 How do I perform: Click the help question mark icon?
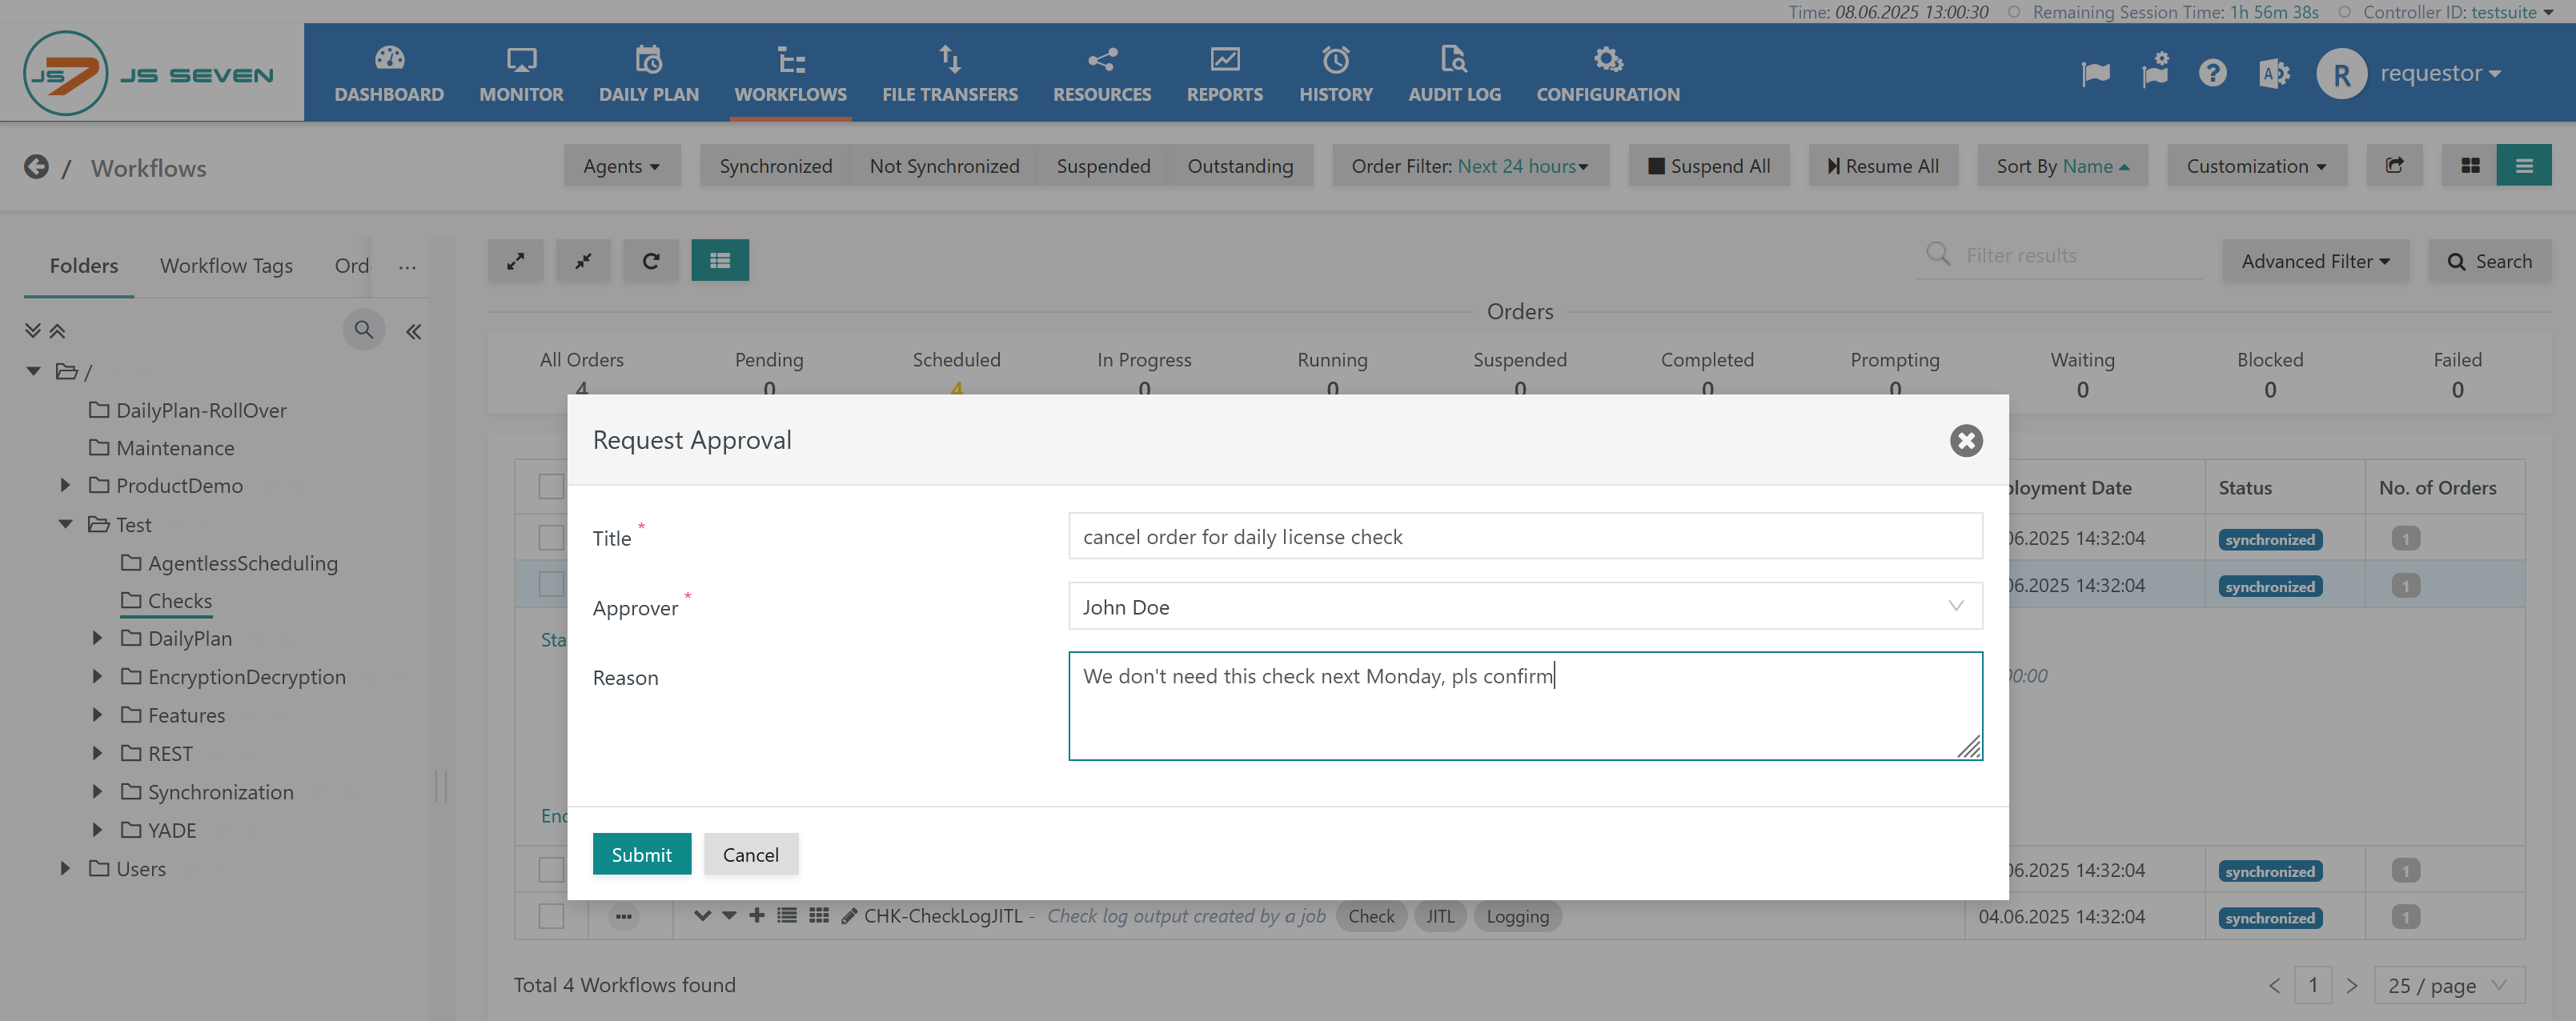(x=2212, y=73)
